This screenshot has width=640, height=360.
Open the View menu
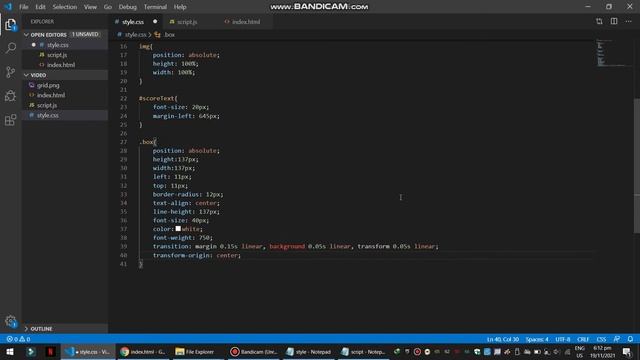tap(90, 7)
